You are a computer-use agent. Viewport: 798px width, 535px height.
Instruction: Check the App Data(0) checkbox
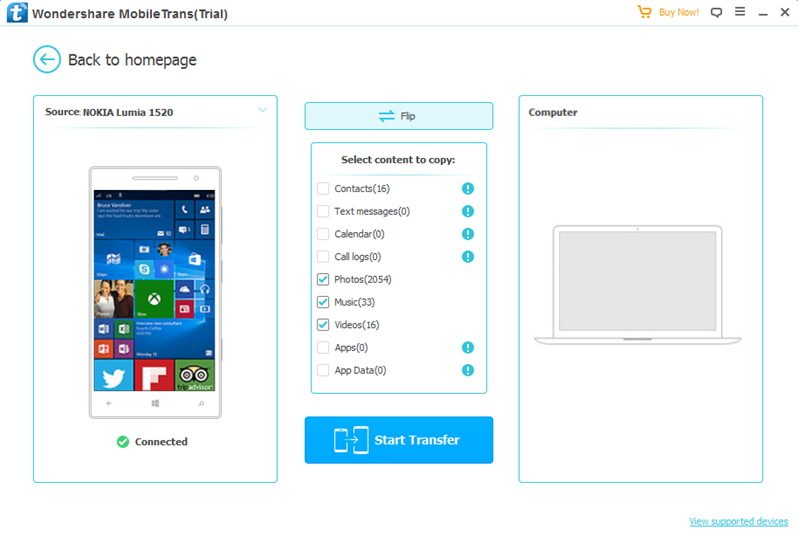coord(323,370)
